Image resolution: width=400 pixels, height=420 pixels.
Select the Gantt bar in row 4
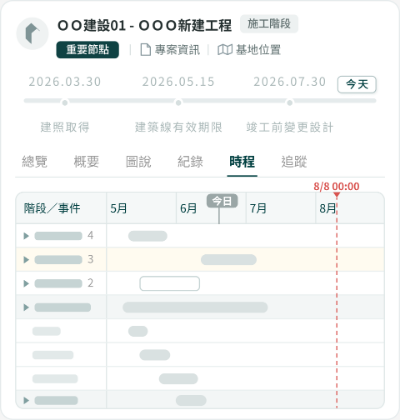[x=148, y=236]
